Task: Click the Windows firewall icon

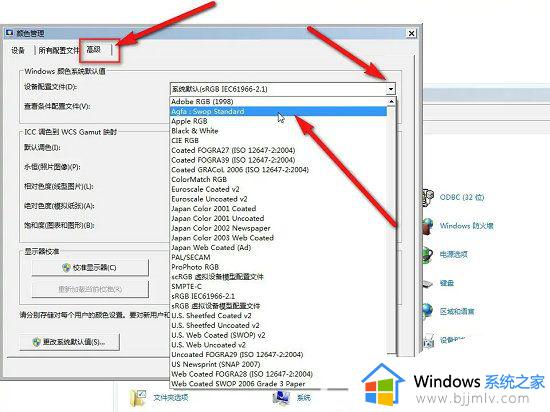Action: click(428, 226)
